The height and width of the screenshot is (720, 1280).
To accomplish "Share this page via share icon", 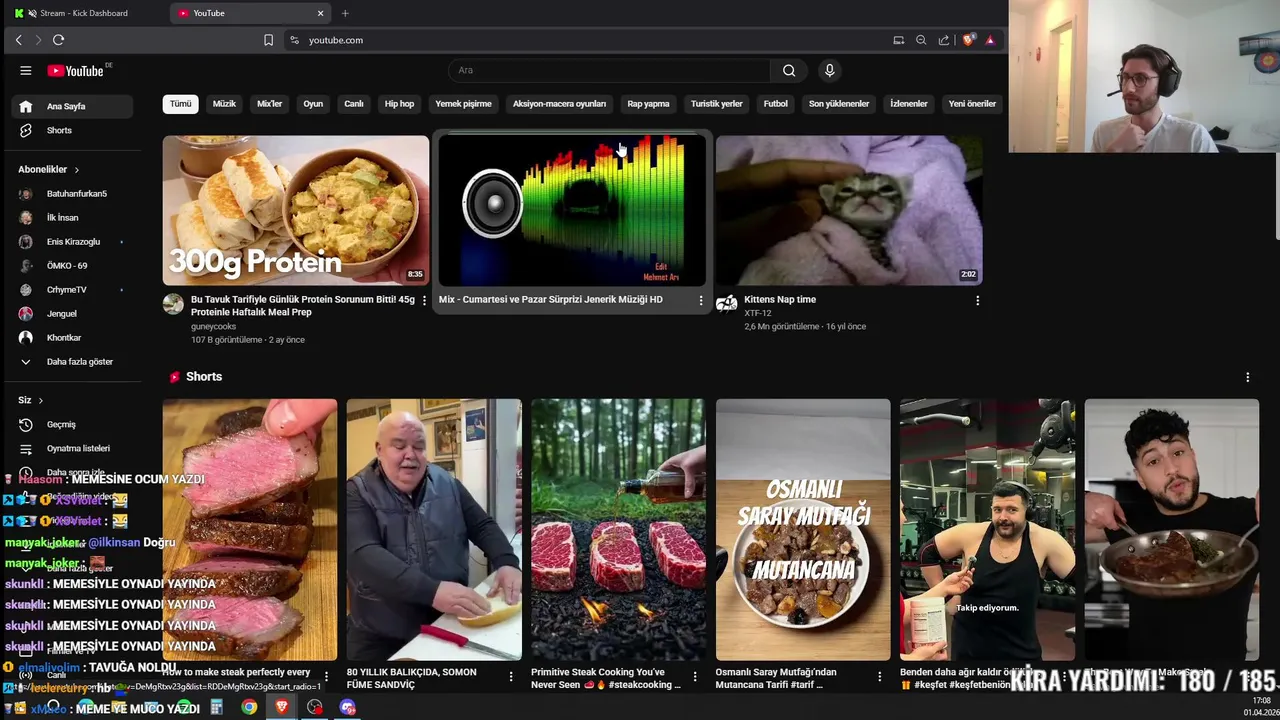I will click(944, 40).
